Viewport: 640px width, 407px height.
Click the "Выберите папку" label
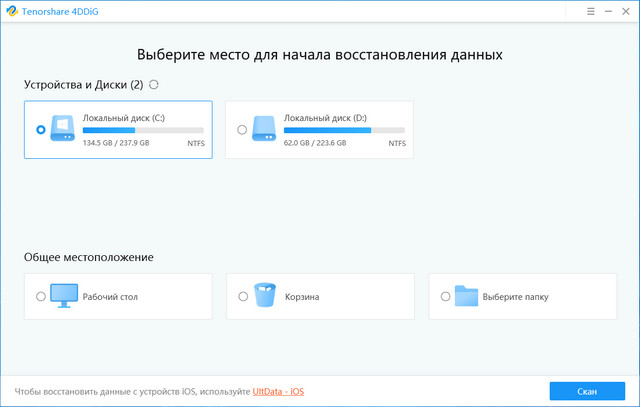tap(515, 297)
